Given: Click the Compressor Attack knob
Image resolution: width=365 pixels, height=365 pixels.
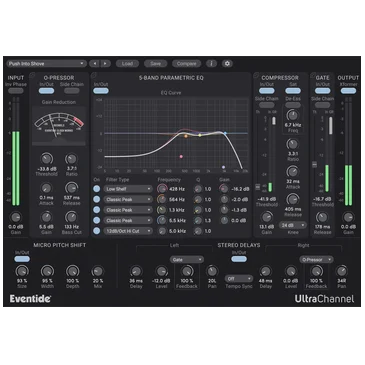Looking at the screenshot, I should (293, 172).
